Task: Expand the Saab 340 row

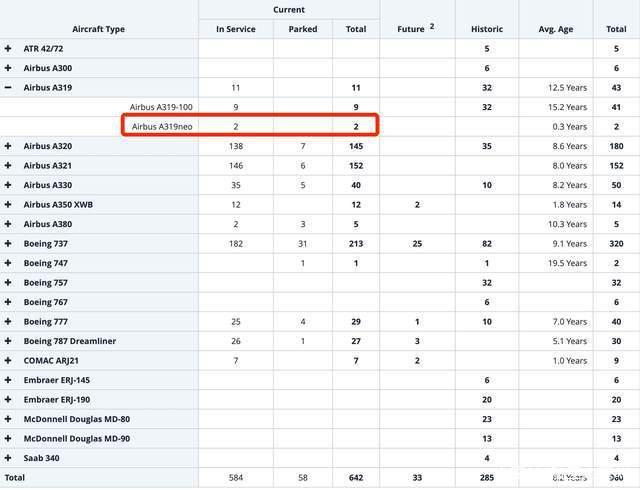Action: point(8,458)
